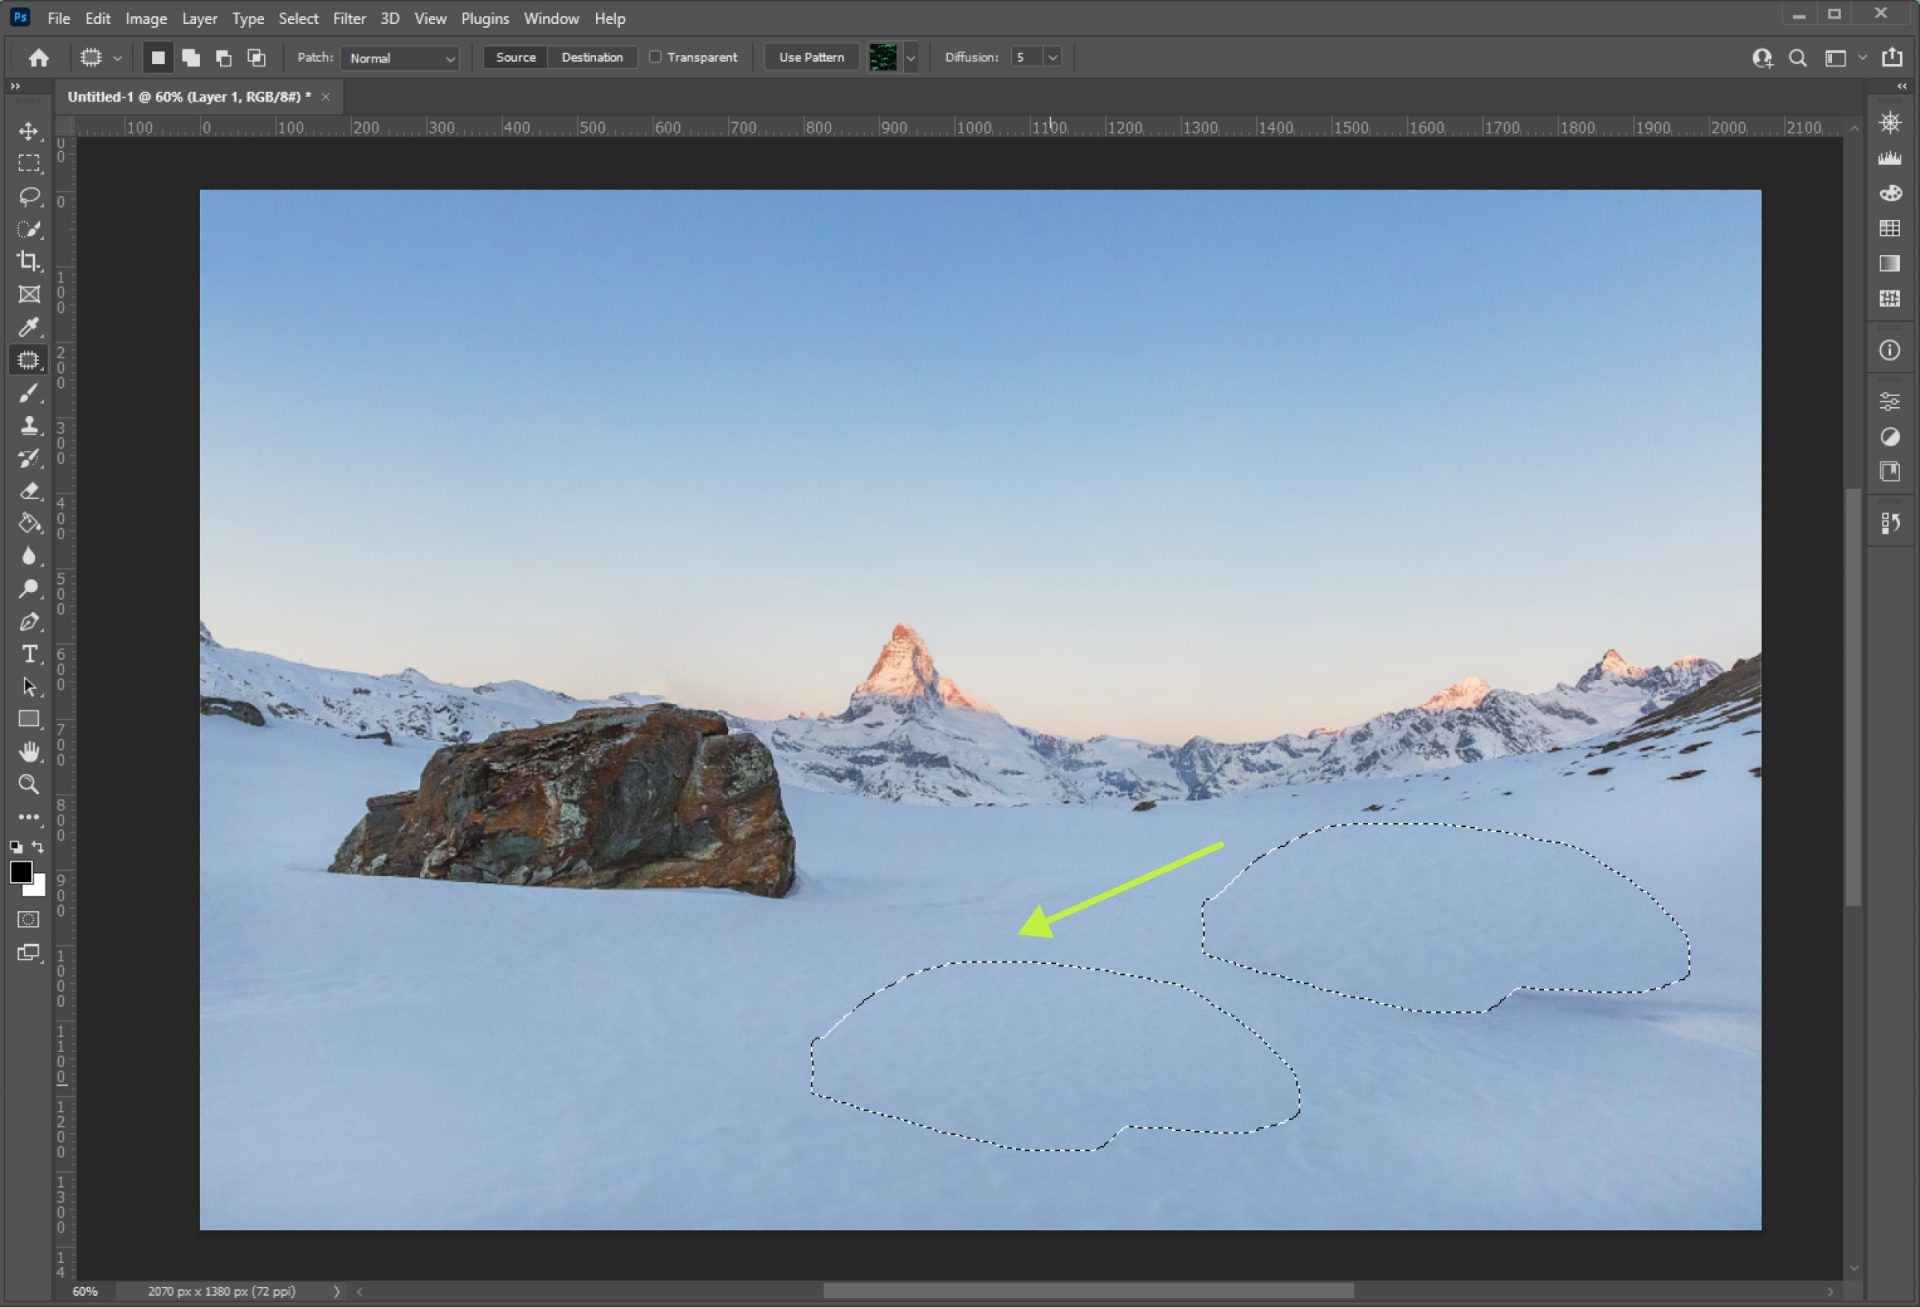1920x1307 pixels.
Task: Open the Filter menu
Action: click(349, 18)
